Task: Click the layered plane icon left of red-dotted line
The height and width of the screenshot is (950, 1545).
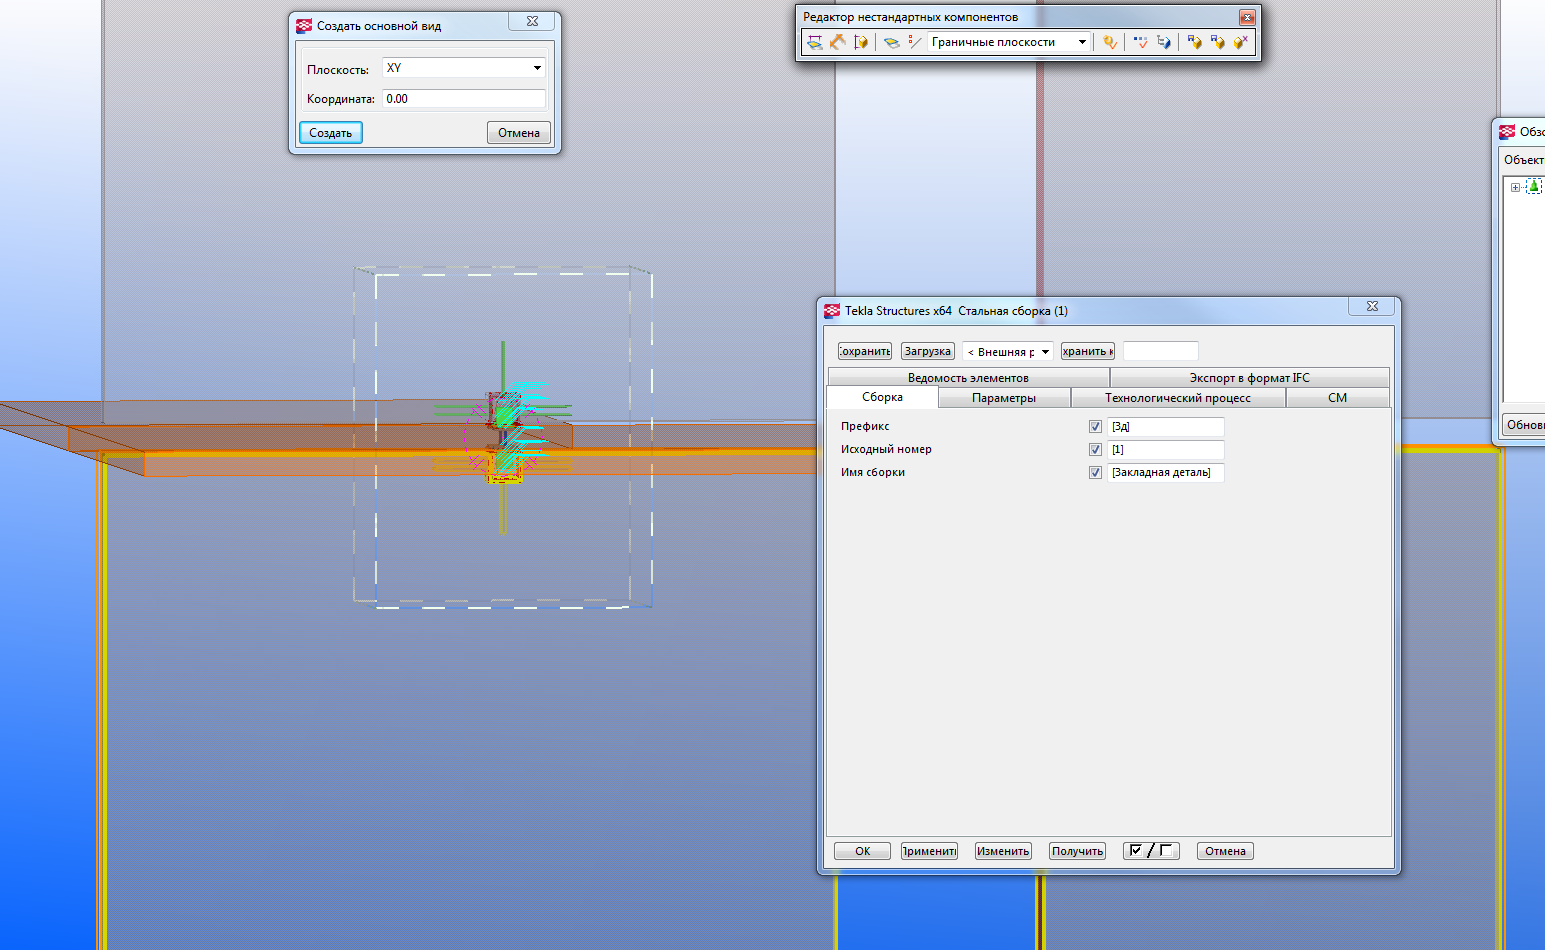Action: click(891, 42)
